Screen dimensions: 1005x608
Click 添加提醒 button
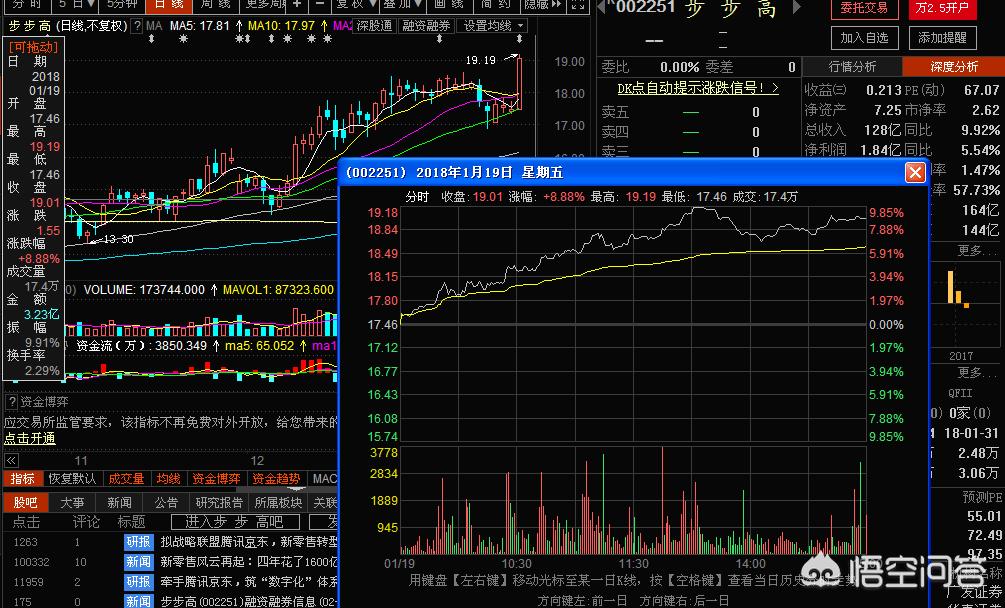[942, 38]
